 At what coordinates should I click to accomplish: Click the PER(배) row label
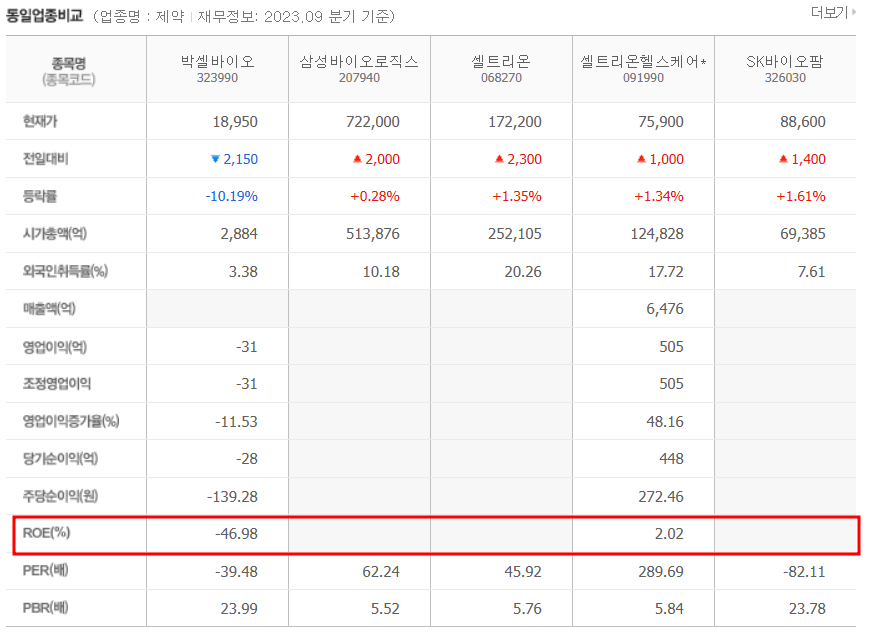click(x=45, y=570)
